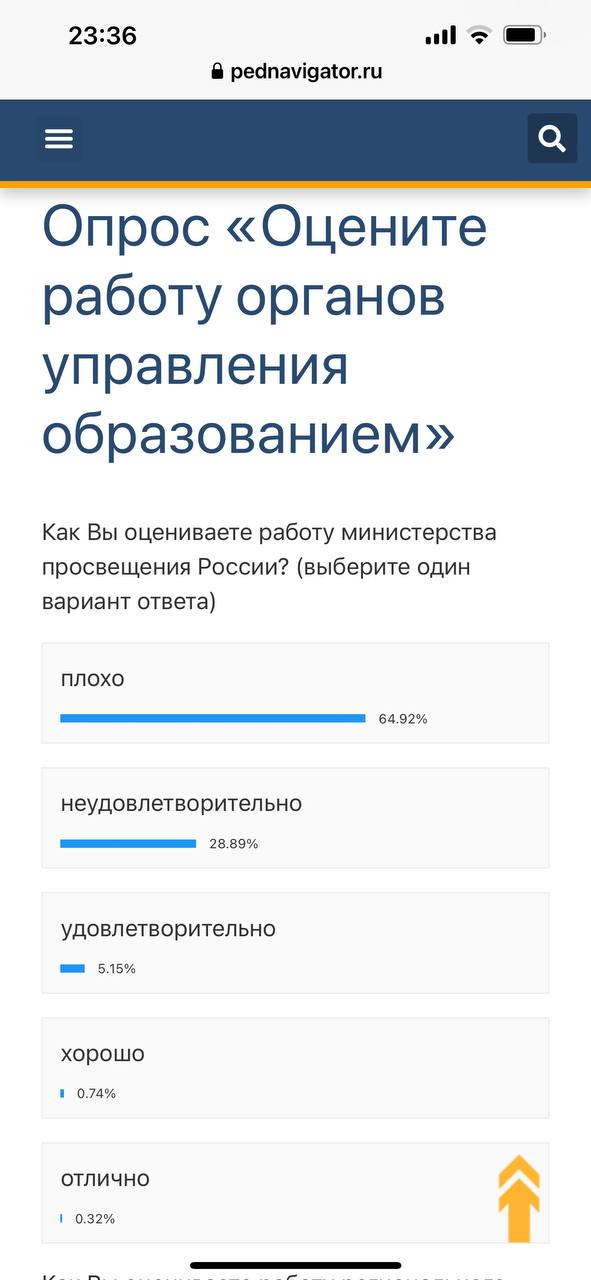Image resolution: width=591 pixels, height=1280 pixels.
Task: Tap the lock icon beside pednavigator.ru
Action: pyautogui.click(x=217, y=72)
